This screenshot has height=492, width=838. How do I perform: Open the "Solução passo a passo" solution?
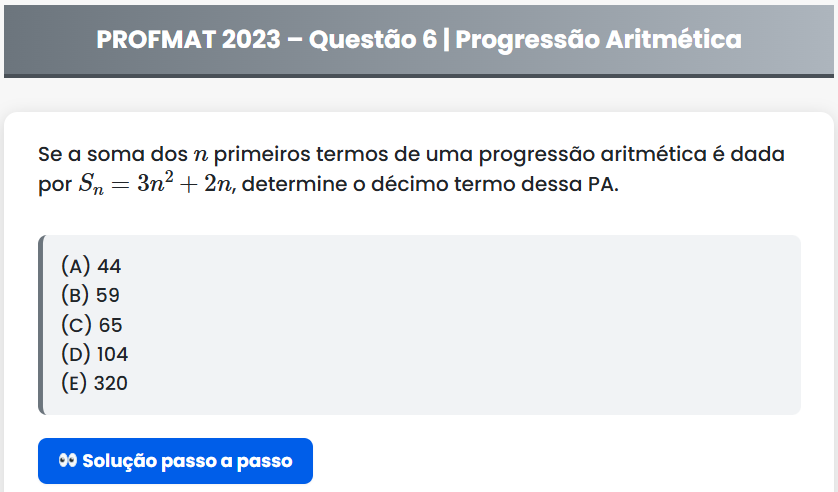coord(176,461)
